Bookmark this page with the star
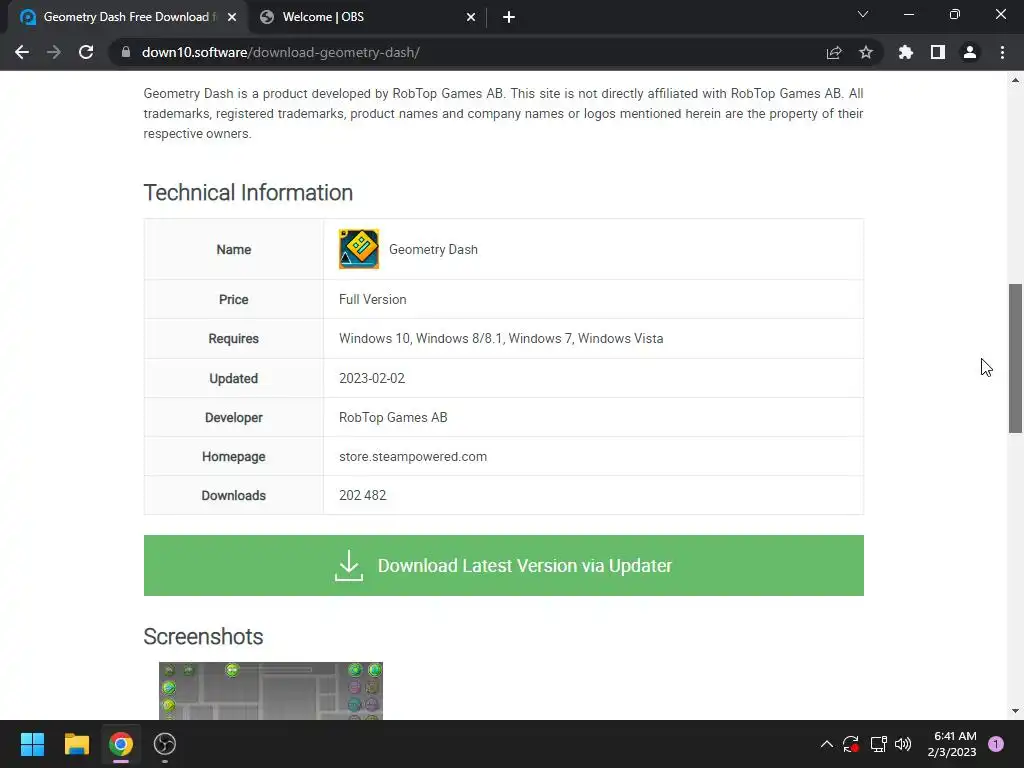The height and width of the screenshot is (768, 1024). coord(866,52)
